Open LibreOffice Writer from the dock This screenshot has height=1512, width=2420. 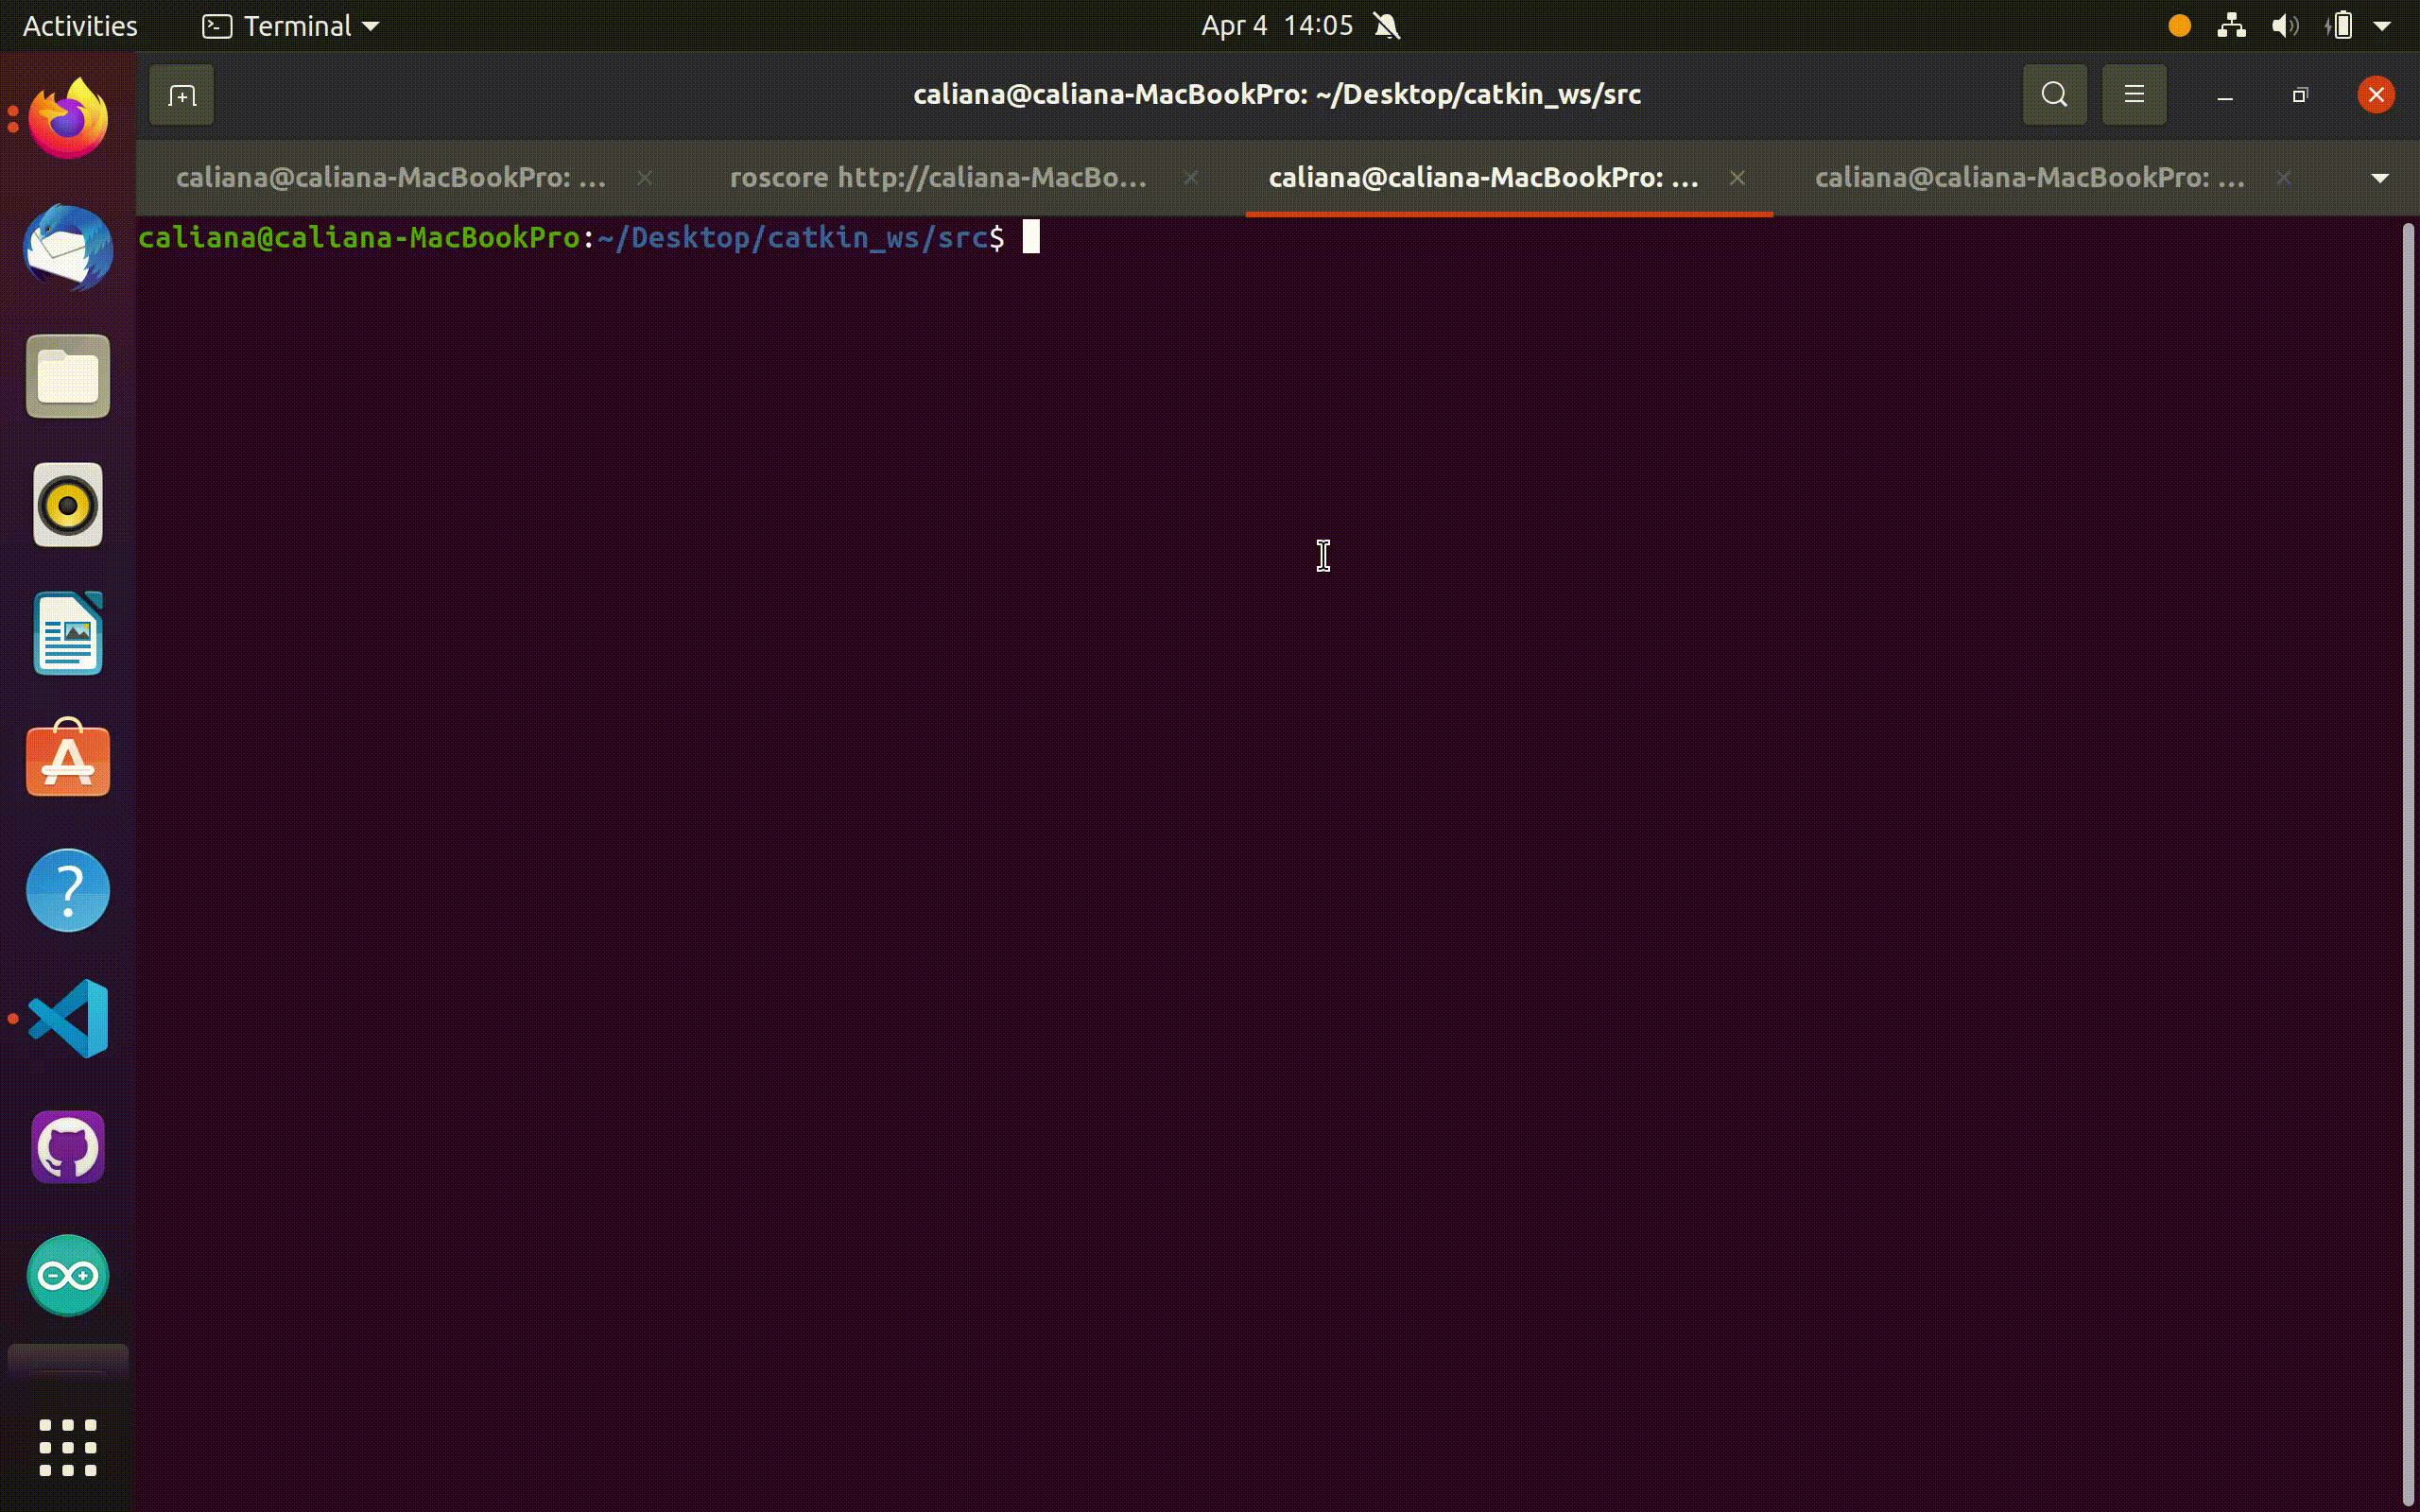(x=68, y=634)
